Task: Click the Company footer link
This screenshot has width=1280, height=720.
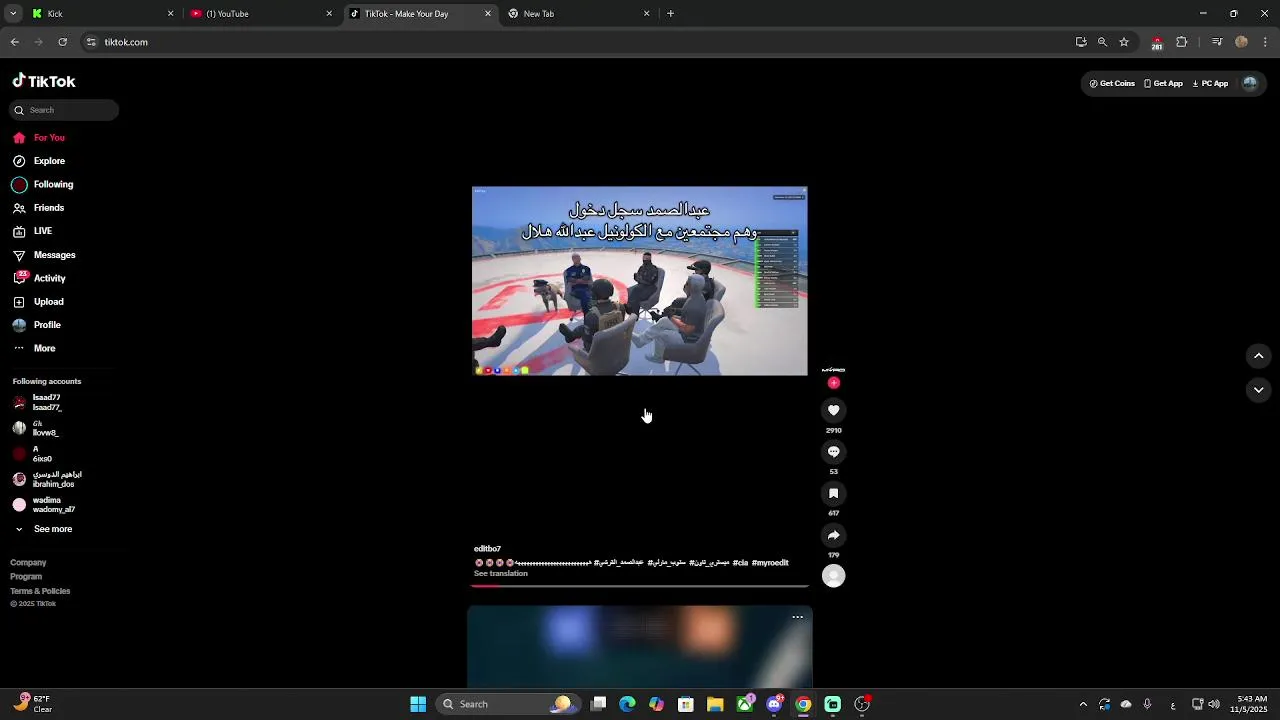Action: point(28,563)
